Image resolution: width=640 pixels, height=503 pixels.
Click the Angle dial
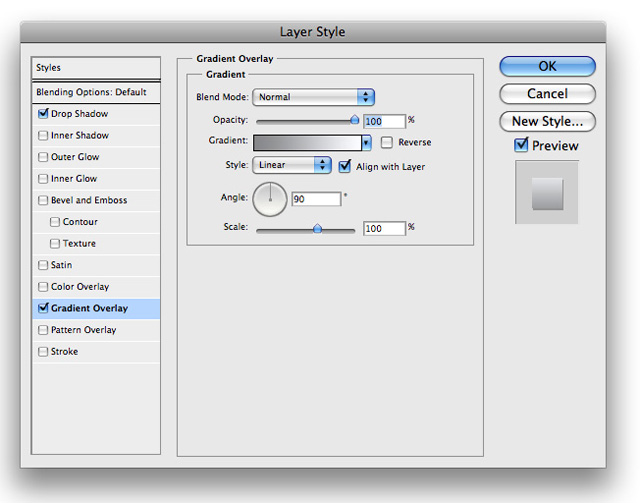tap(270, 199)
